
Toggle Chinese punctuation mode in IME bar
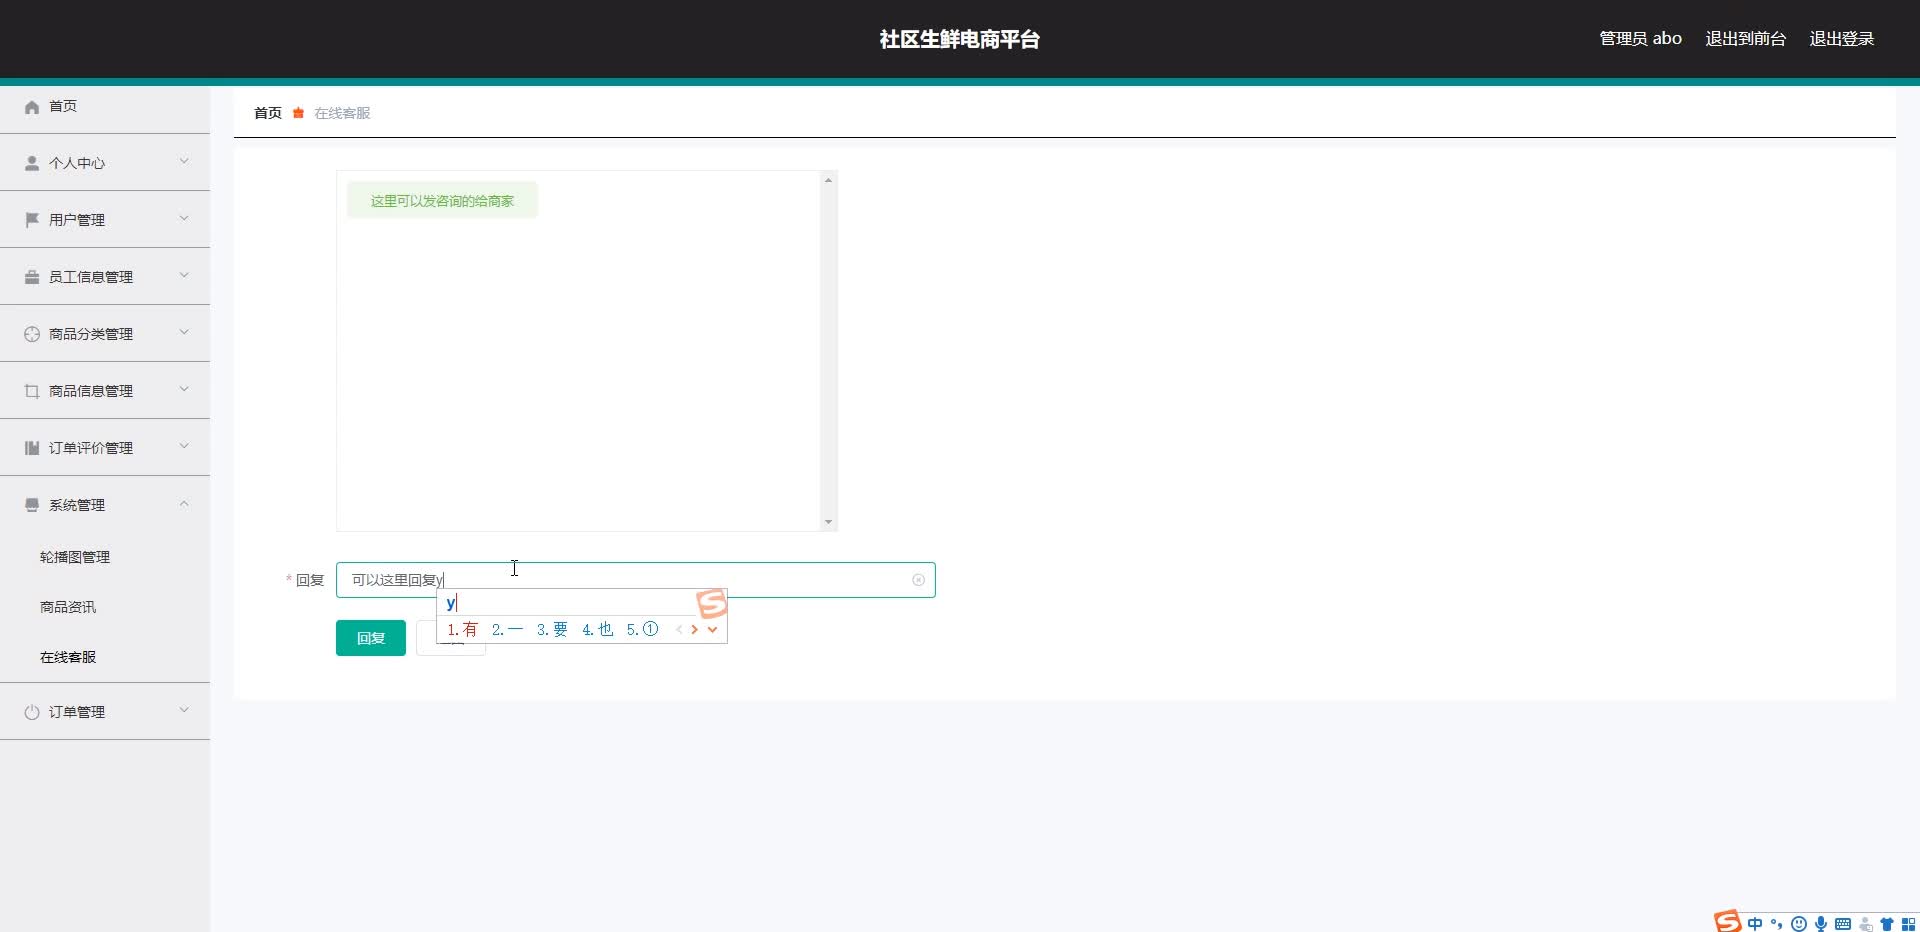1777,924
